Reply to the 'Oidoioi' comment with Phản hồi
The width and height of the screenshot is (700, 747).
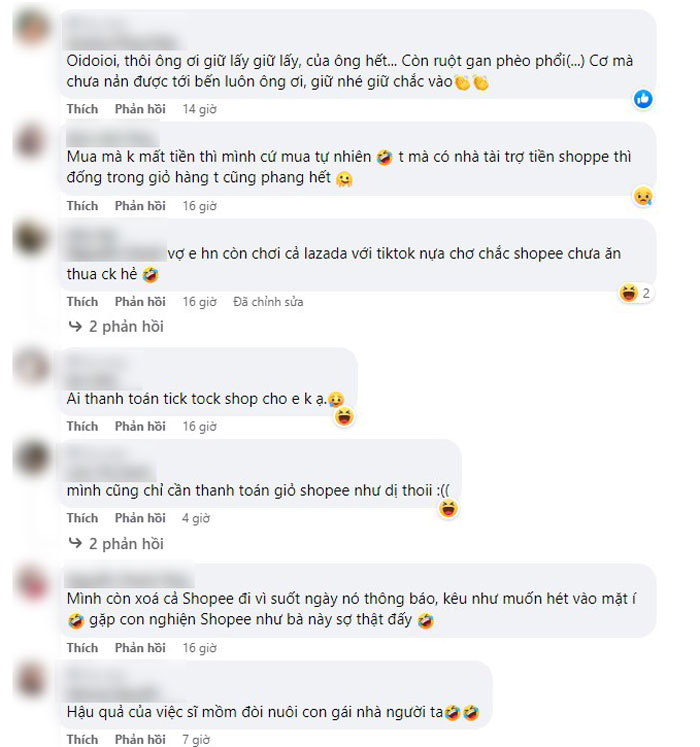[140, 109]
